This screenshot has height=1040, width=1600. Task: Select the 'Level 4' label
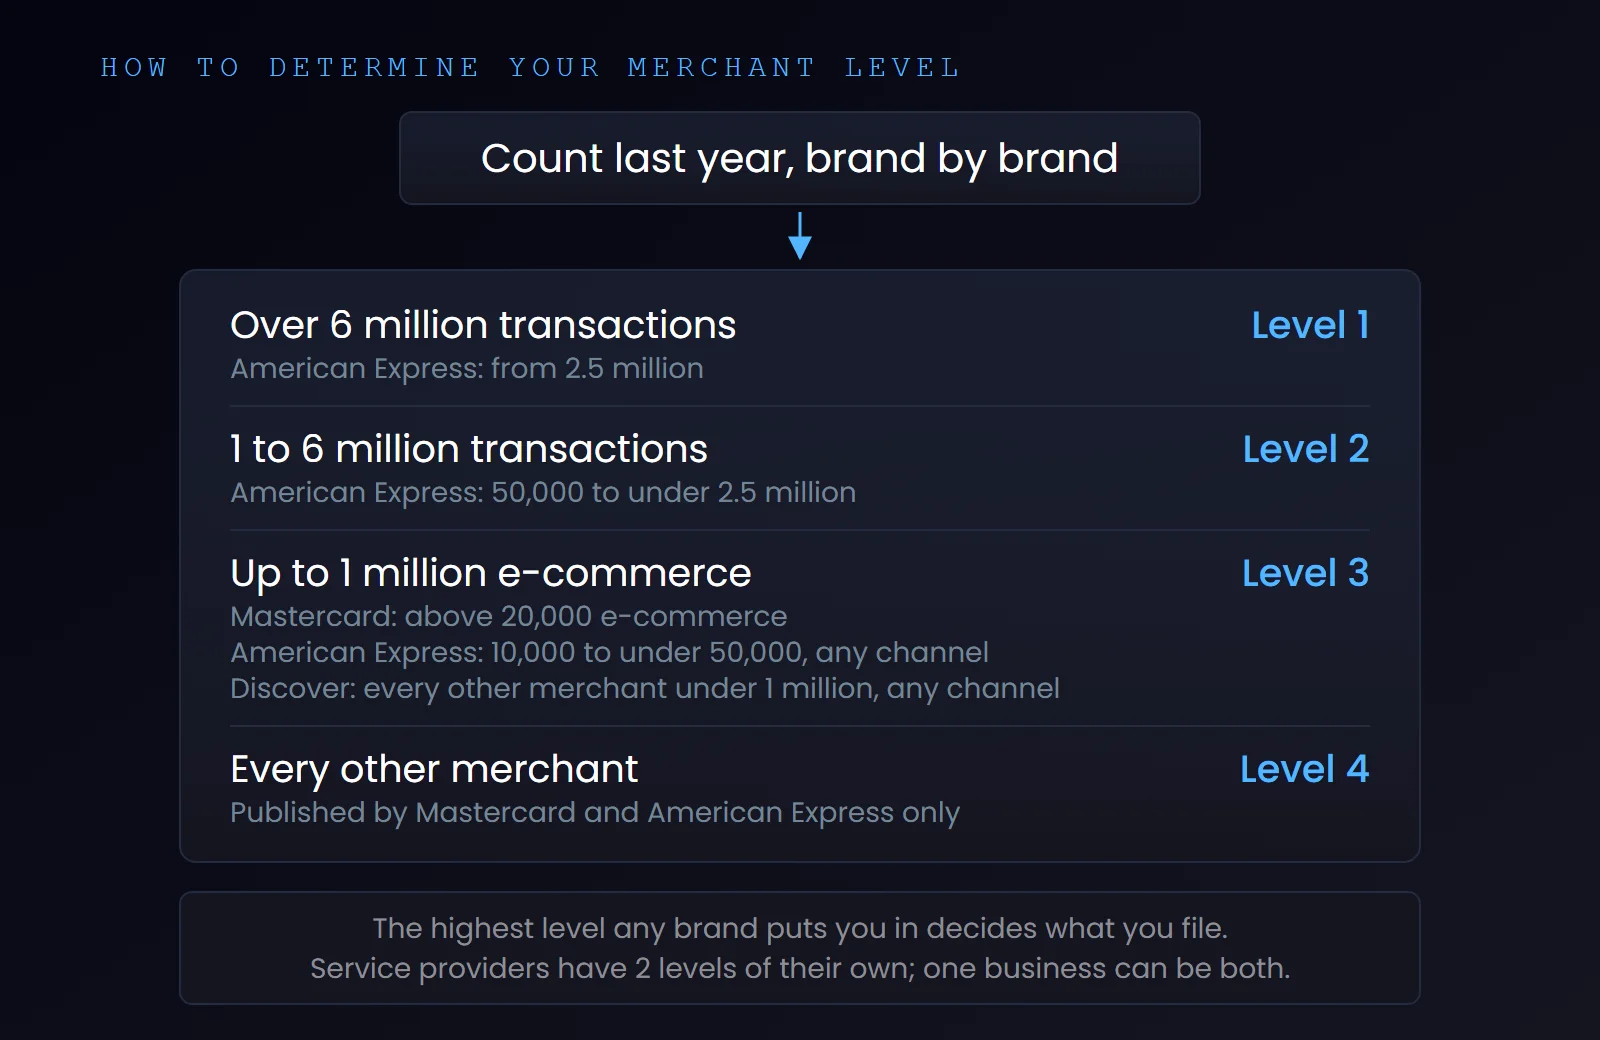1304,769
